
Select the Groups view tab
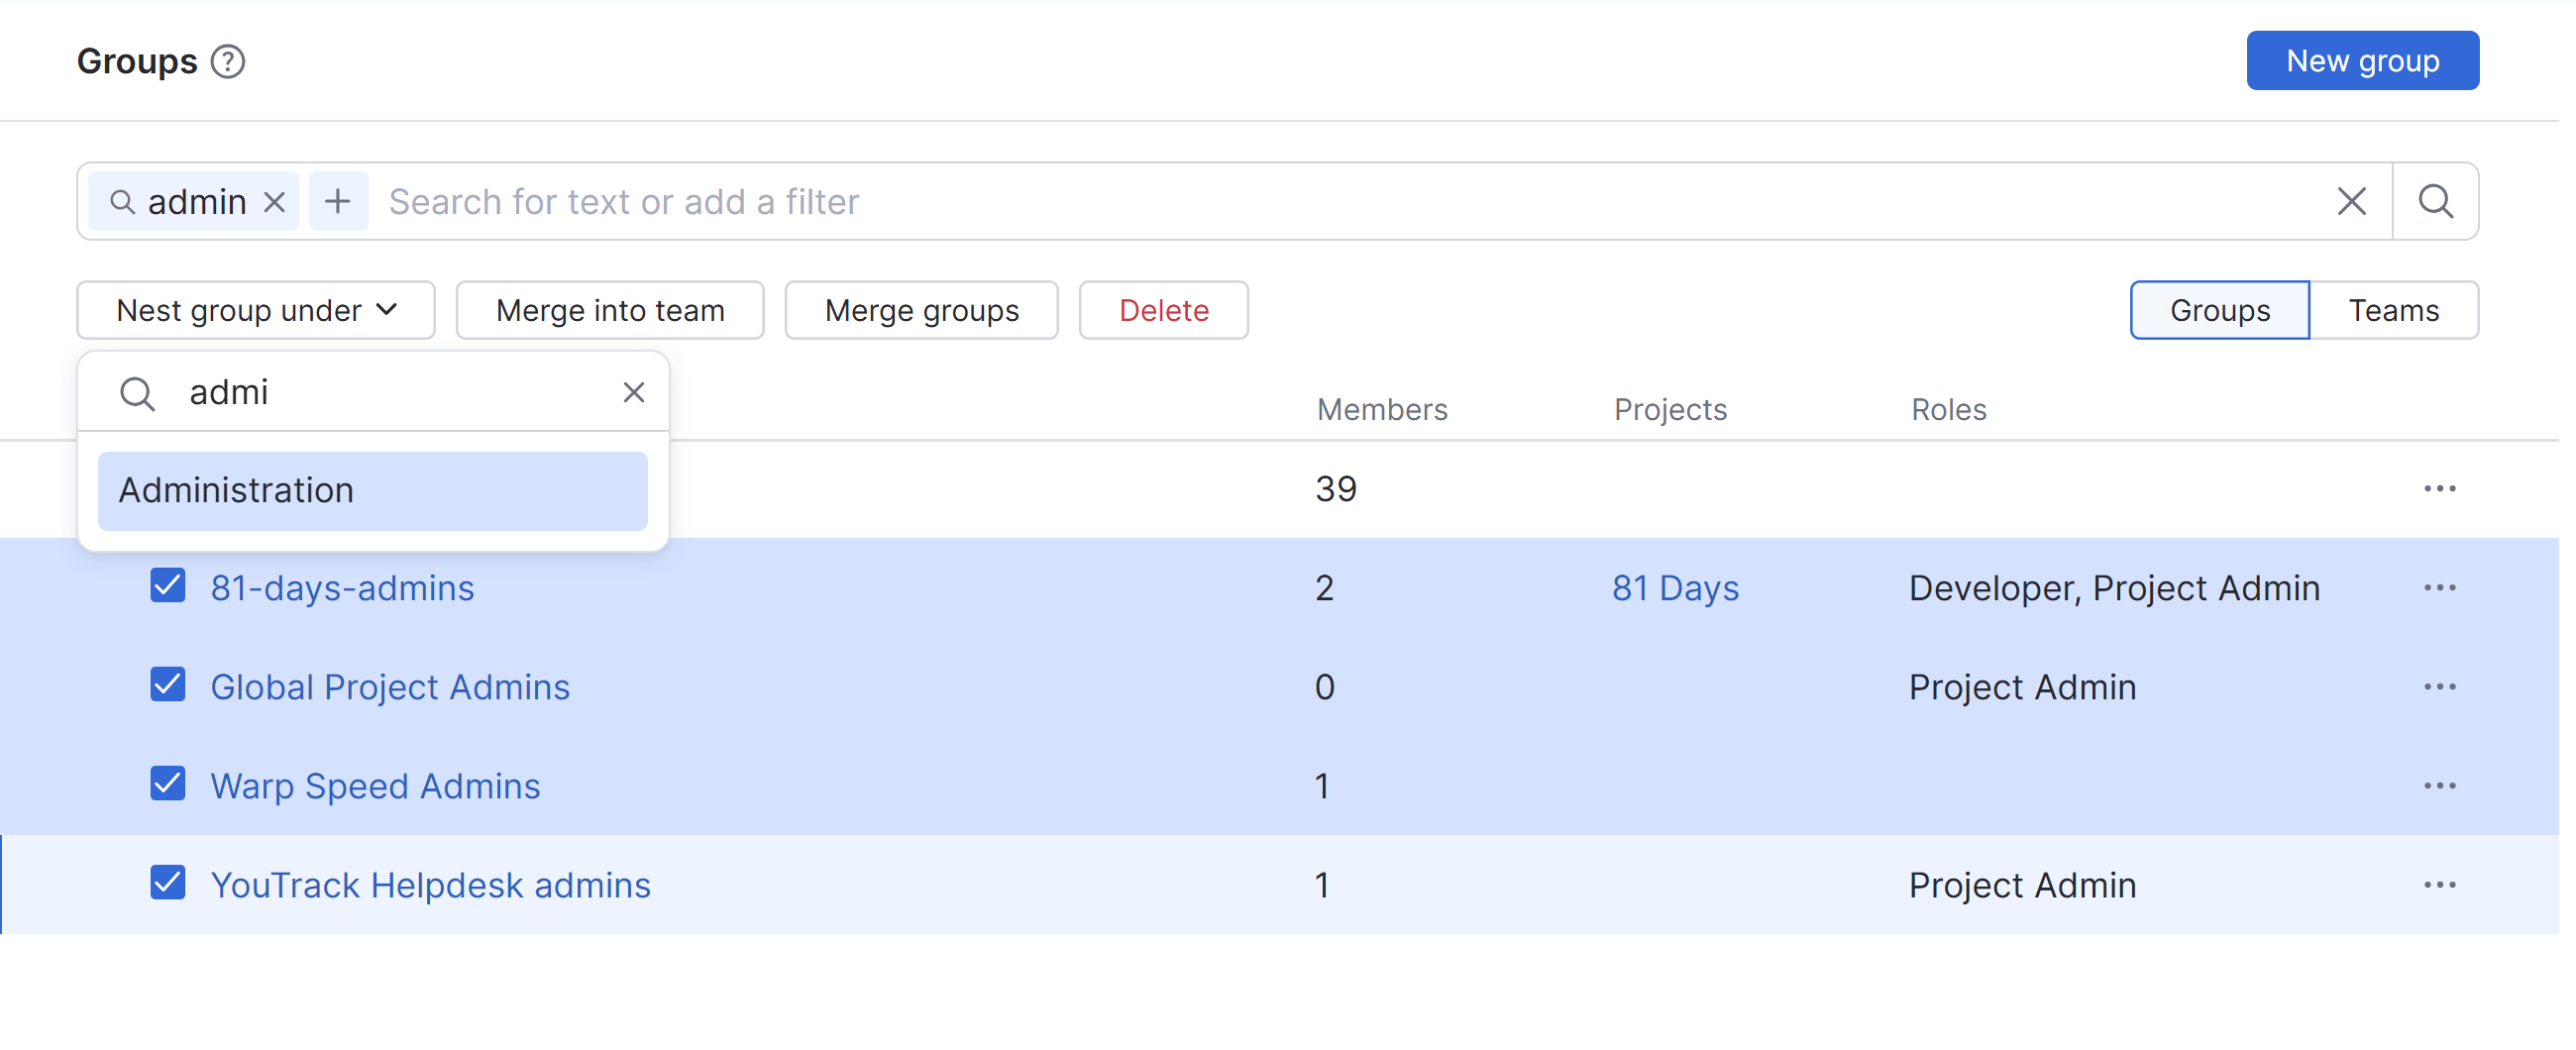pos(2218,311)
